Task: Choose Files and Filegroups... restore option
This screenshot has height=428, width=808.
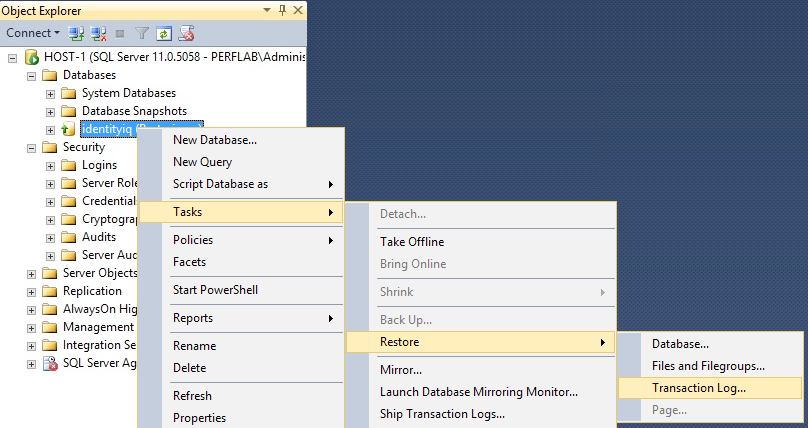Action: [710, 366]
